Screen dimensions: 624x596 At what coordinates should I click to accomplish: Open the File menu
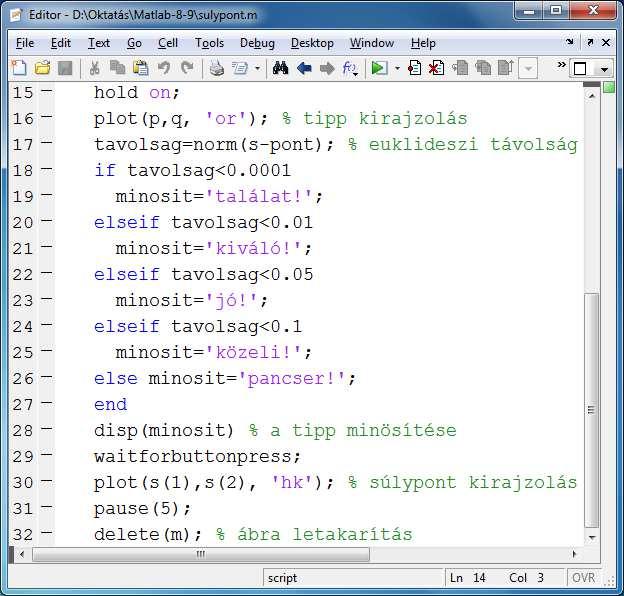tap(25, 43)
